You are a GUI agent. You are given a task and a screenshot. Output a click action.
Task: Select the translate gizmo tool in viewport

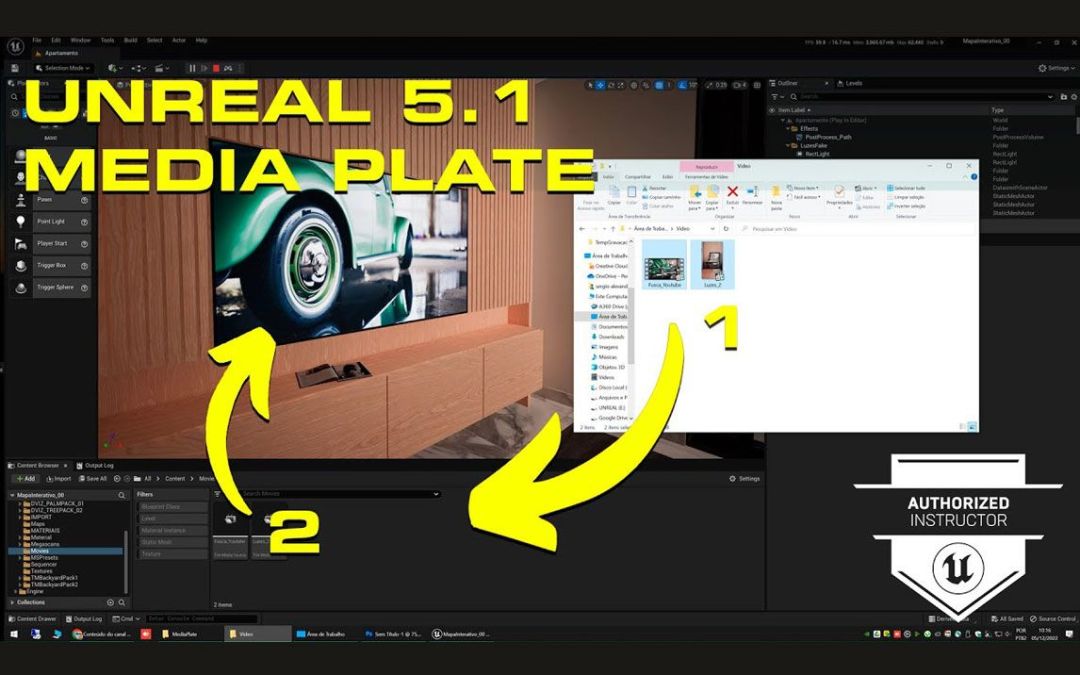(600, 85)
